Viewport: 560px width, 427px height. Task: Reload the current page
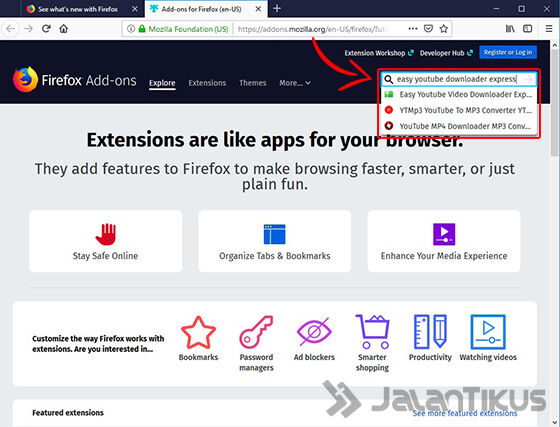coord(46,29)
